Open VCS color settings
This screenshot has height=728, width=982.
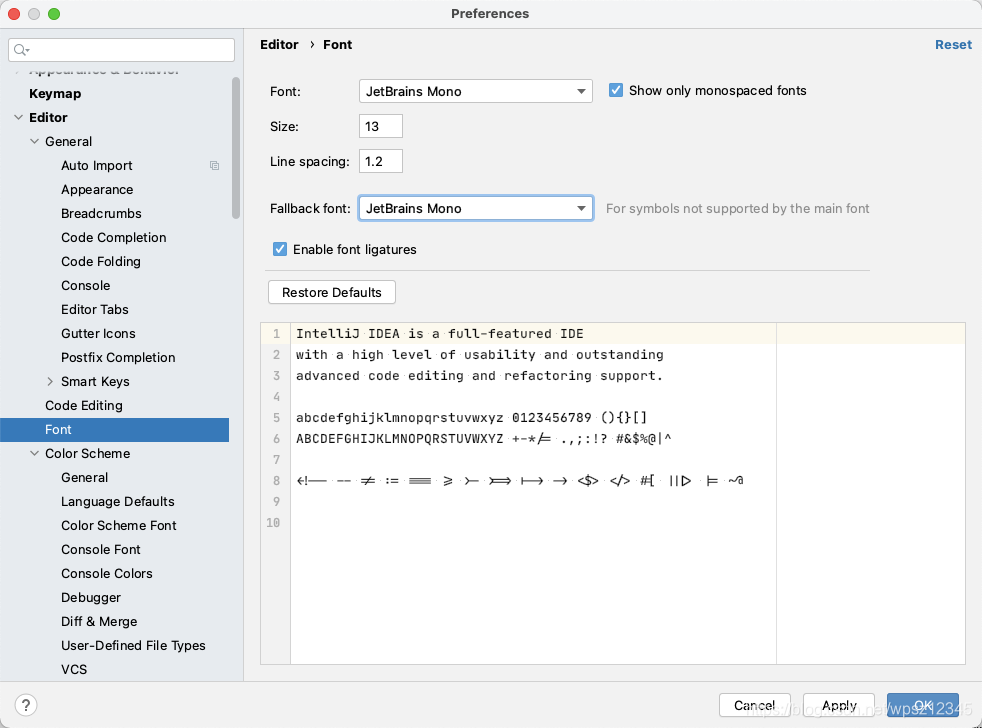tap(74, 670)
